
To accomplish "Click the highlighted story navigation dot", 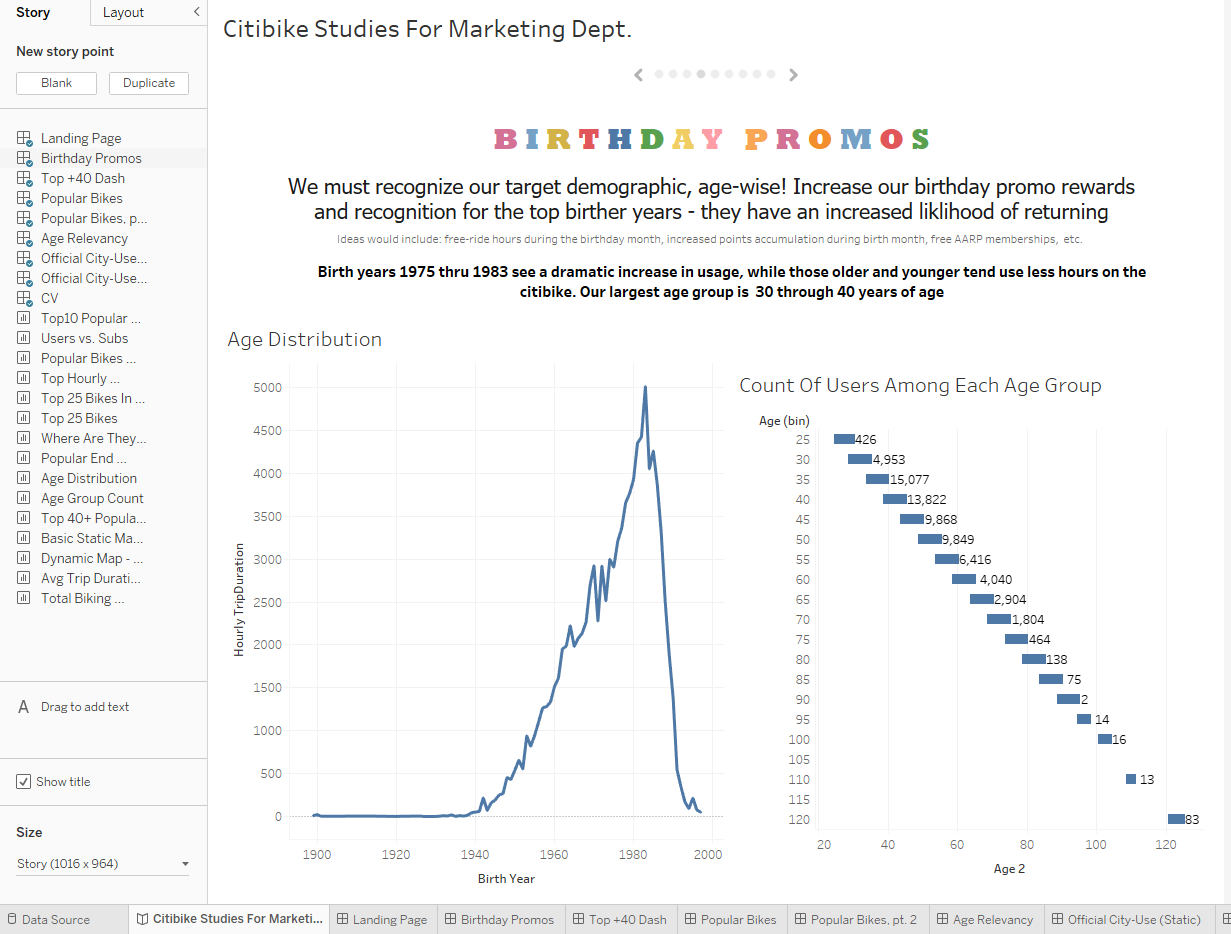I will click(x=700, y=74).
